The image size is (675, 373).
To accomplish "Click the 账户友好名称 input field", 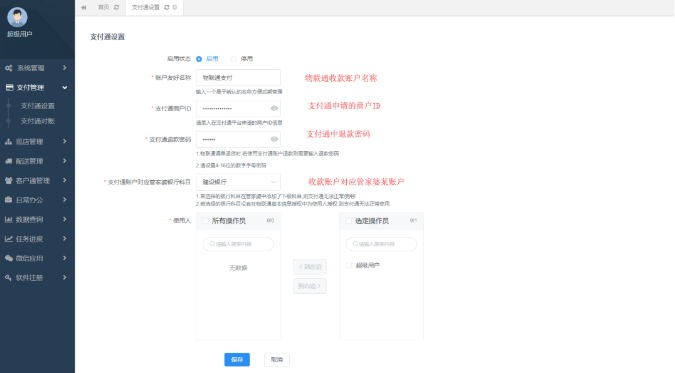I will (238, 78).
